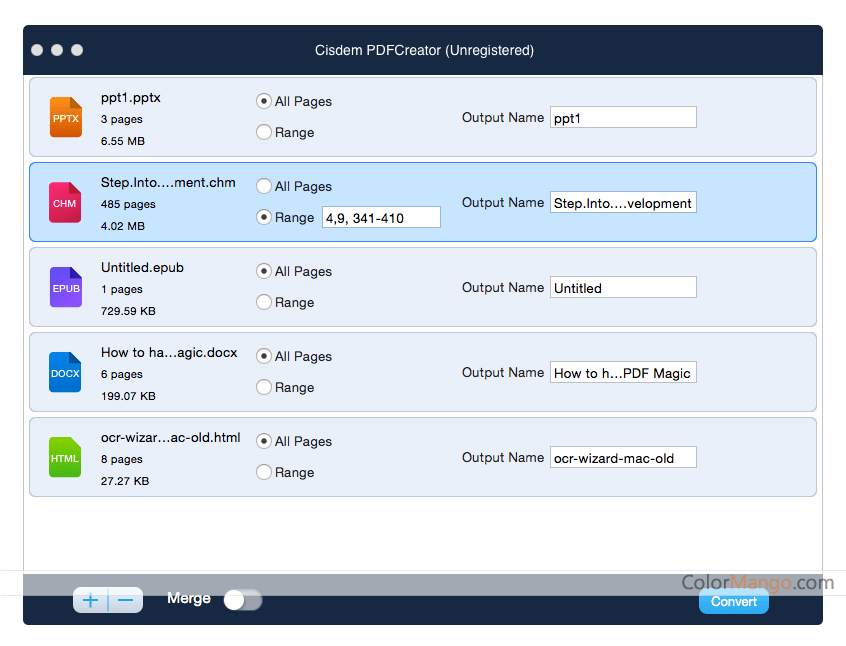Click the '3 pages' count text
The image size is (846, 646).
121,119
